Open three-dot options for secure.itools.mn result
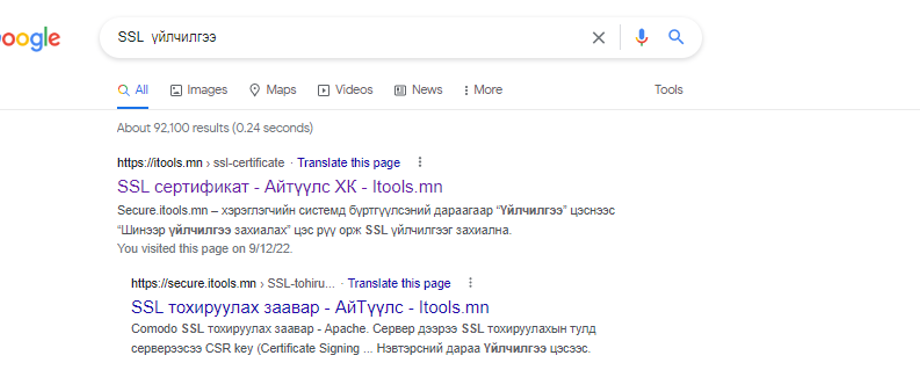 click(470, 283)
